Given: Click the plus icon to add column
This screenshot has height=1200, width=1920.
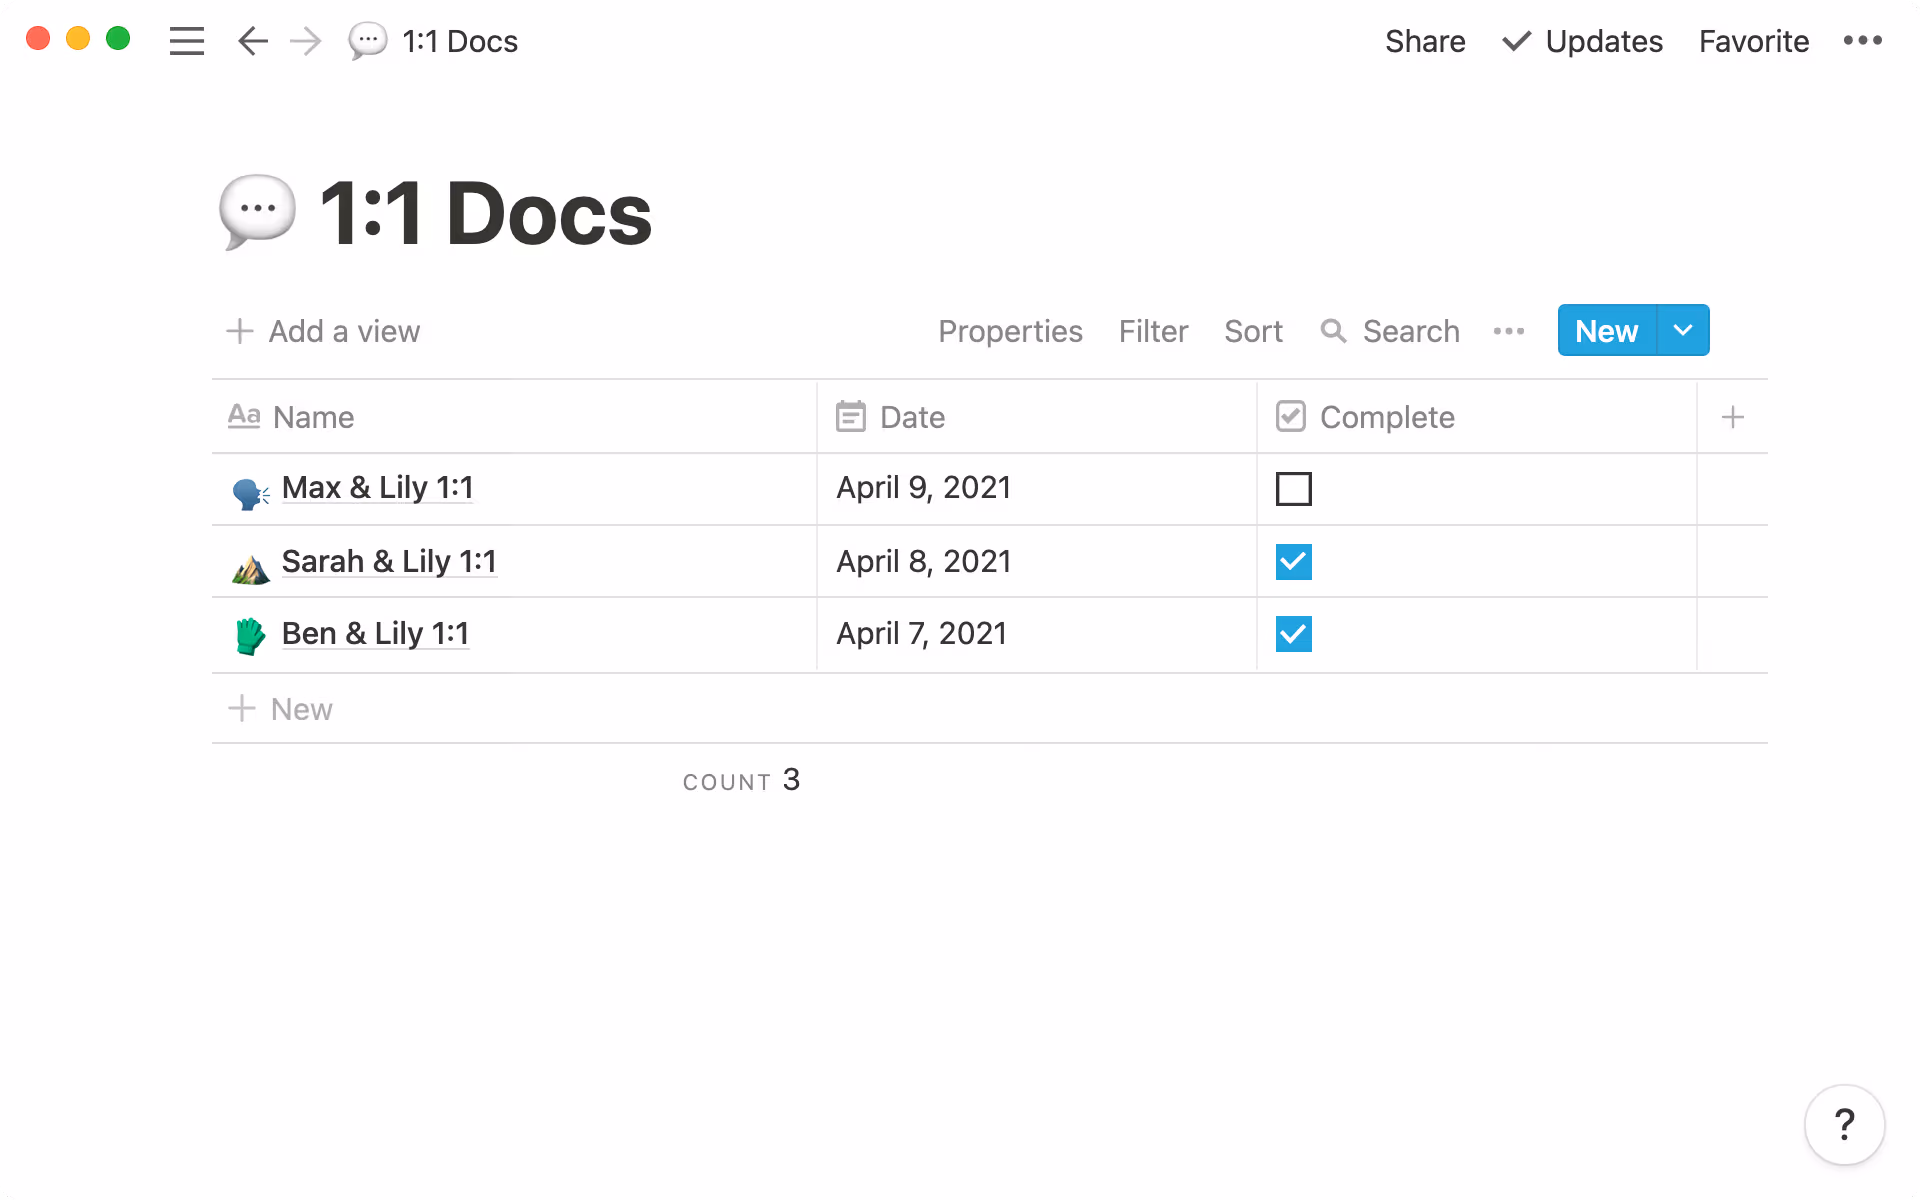Looking at the screenshot, I should point(1732,417).
